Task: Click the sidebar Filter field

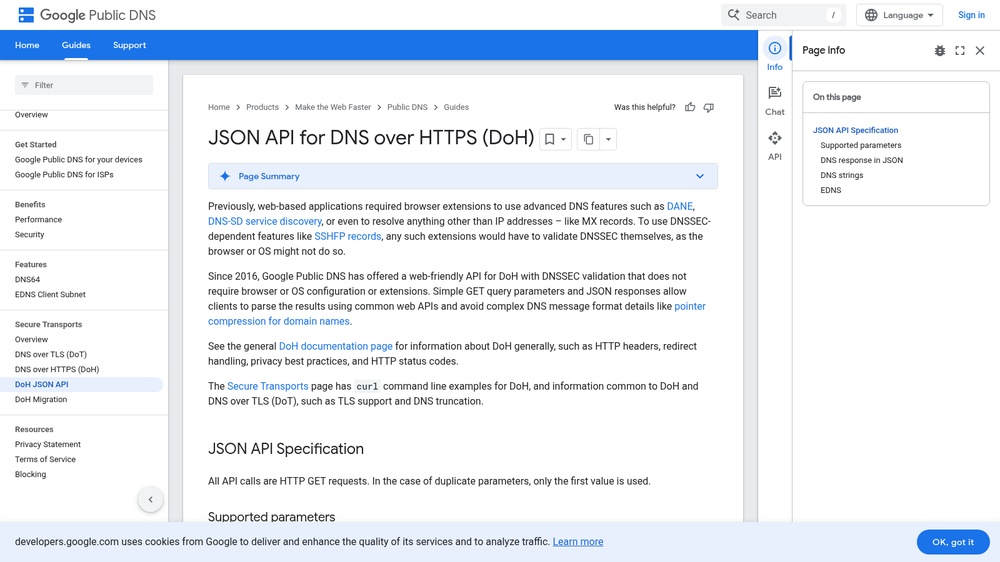Action: pos(84,85)
